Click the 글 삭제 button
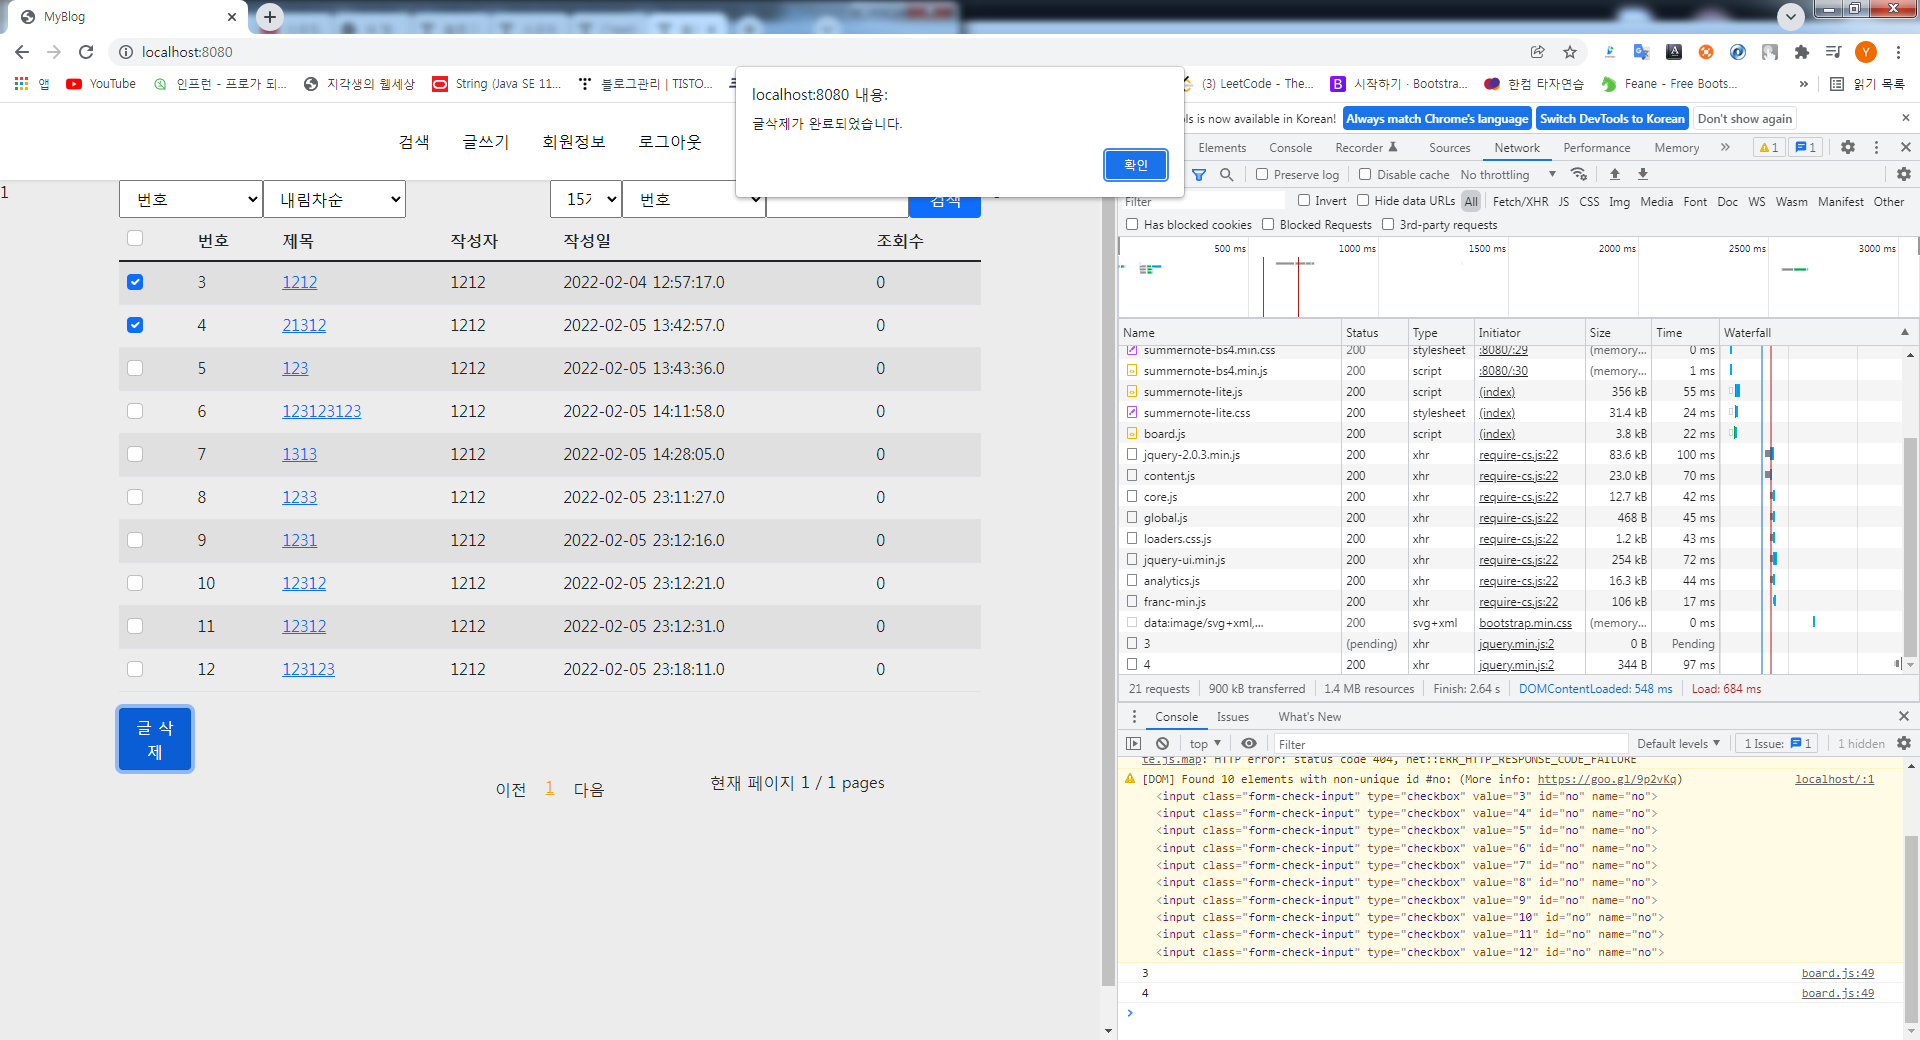Viewport: 1920px width, 1040px height. coord(155,739)
